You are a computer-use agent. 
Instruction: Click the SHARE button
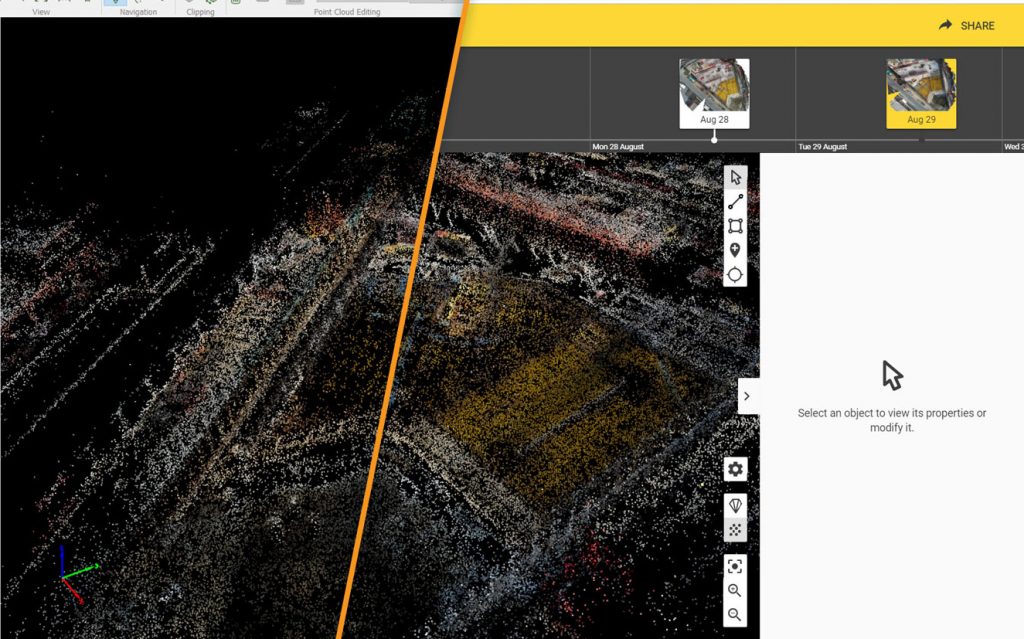coord(966,26)
